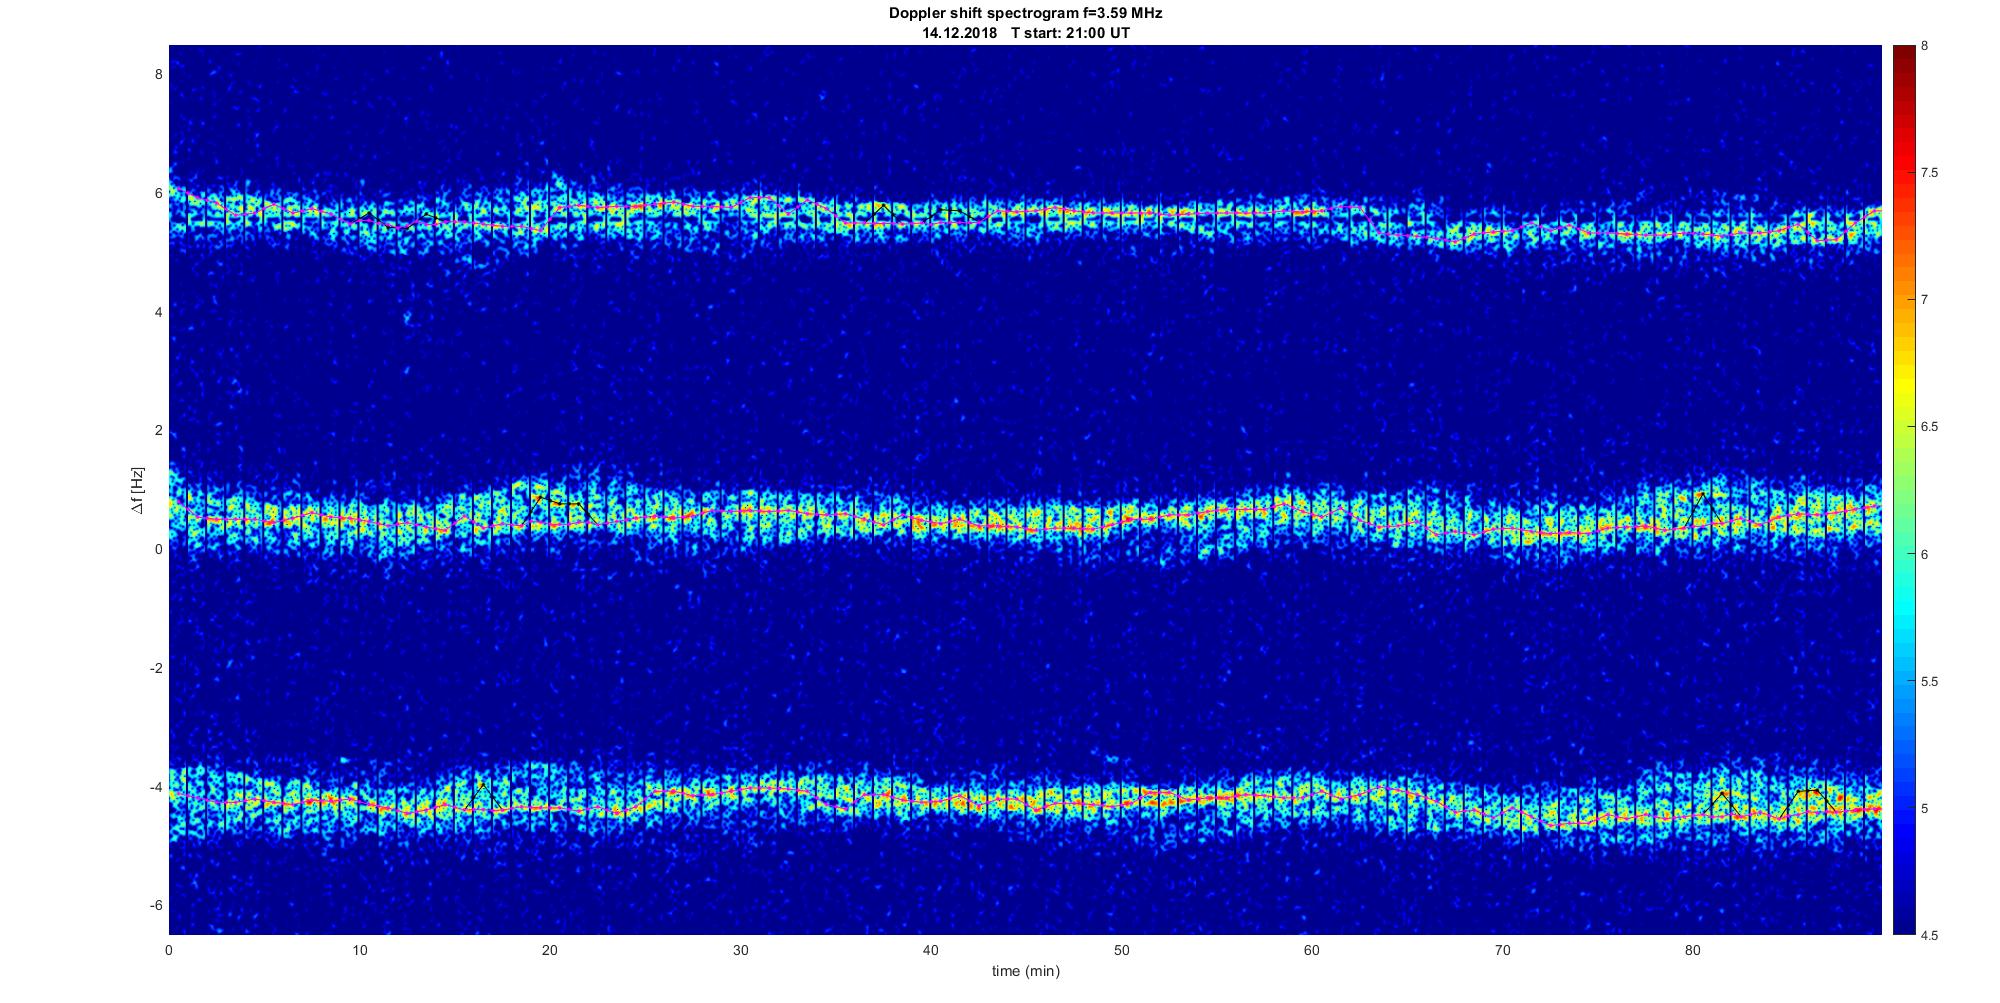This screenshot has height=1003, width=2000.
Task: Click the y-axis tick label '4'
Action: (158, 312)
